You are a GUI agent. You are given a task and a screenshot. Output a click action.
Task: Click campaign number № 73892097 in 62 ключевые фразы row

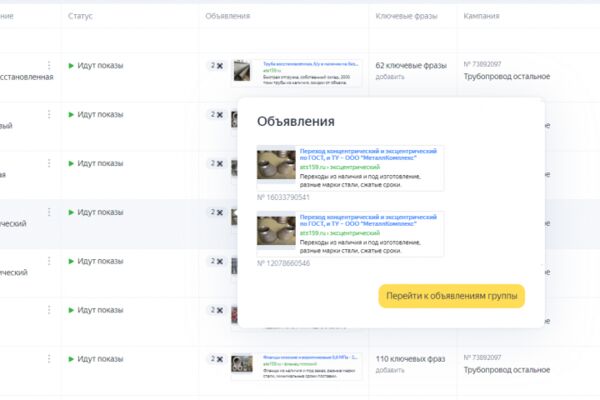point(482,64)
